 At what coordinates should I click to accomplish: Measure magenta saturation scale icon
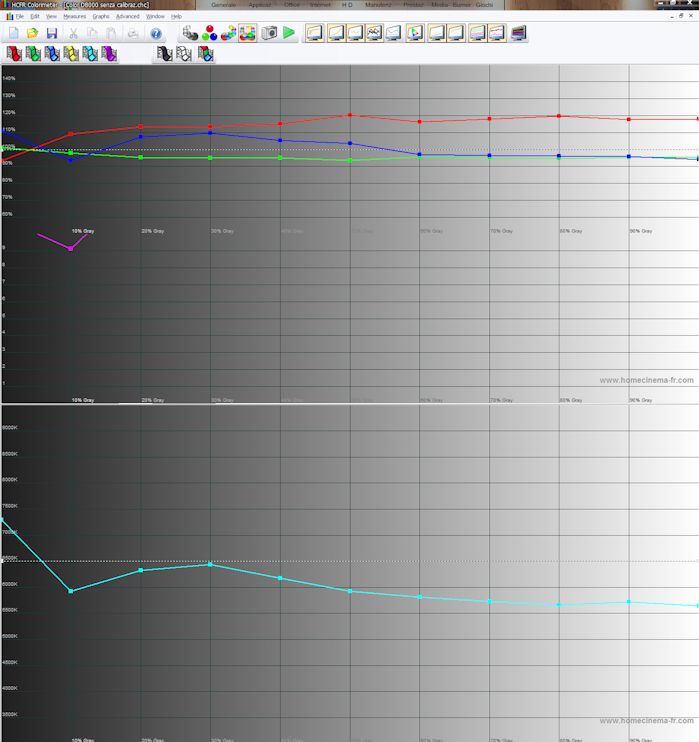(109, 53)
